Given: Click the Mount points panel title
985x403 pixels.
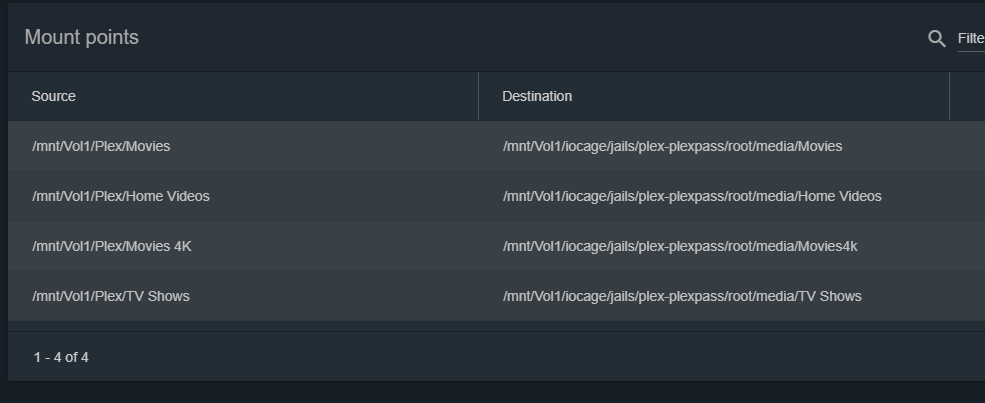Looking at the screenshot, I should point(82,37).
